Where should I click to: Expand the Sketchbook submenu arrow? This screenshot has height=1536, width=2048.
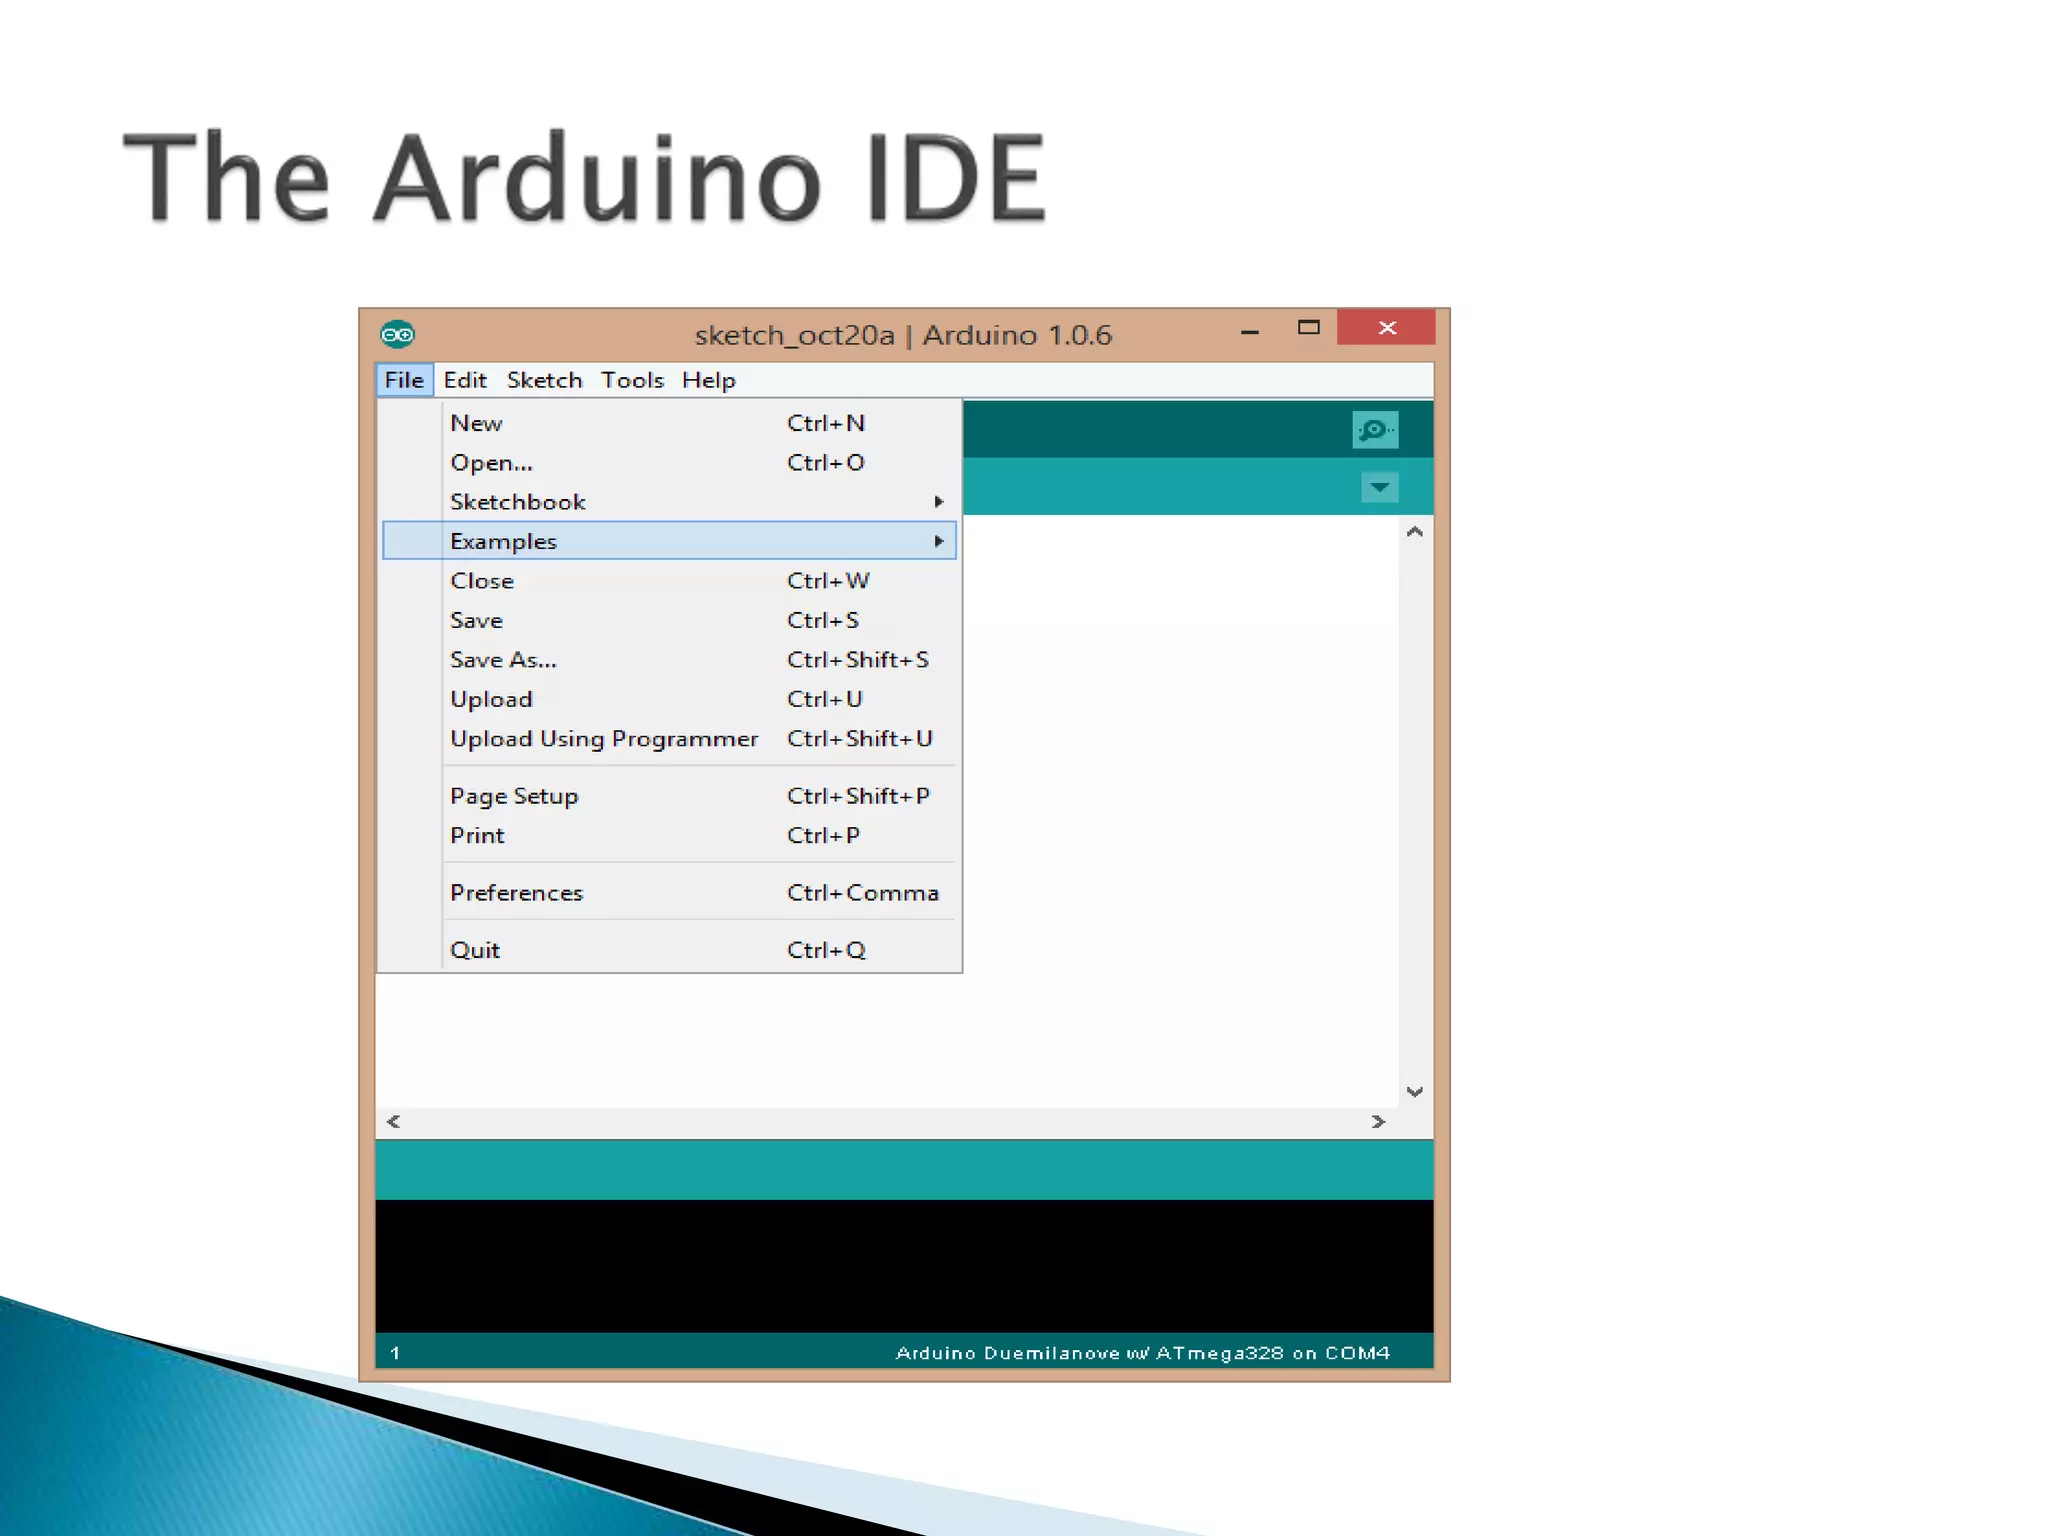(x=938, y=502)
